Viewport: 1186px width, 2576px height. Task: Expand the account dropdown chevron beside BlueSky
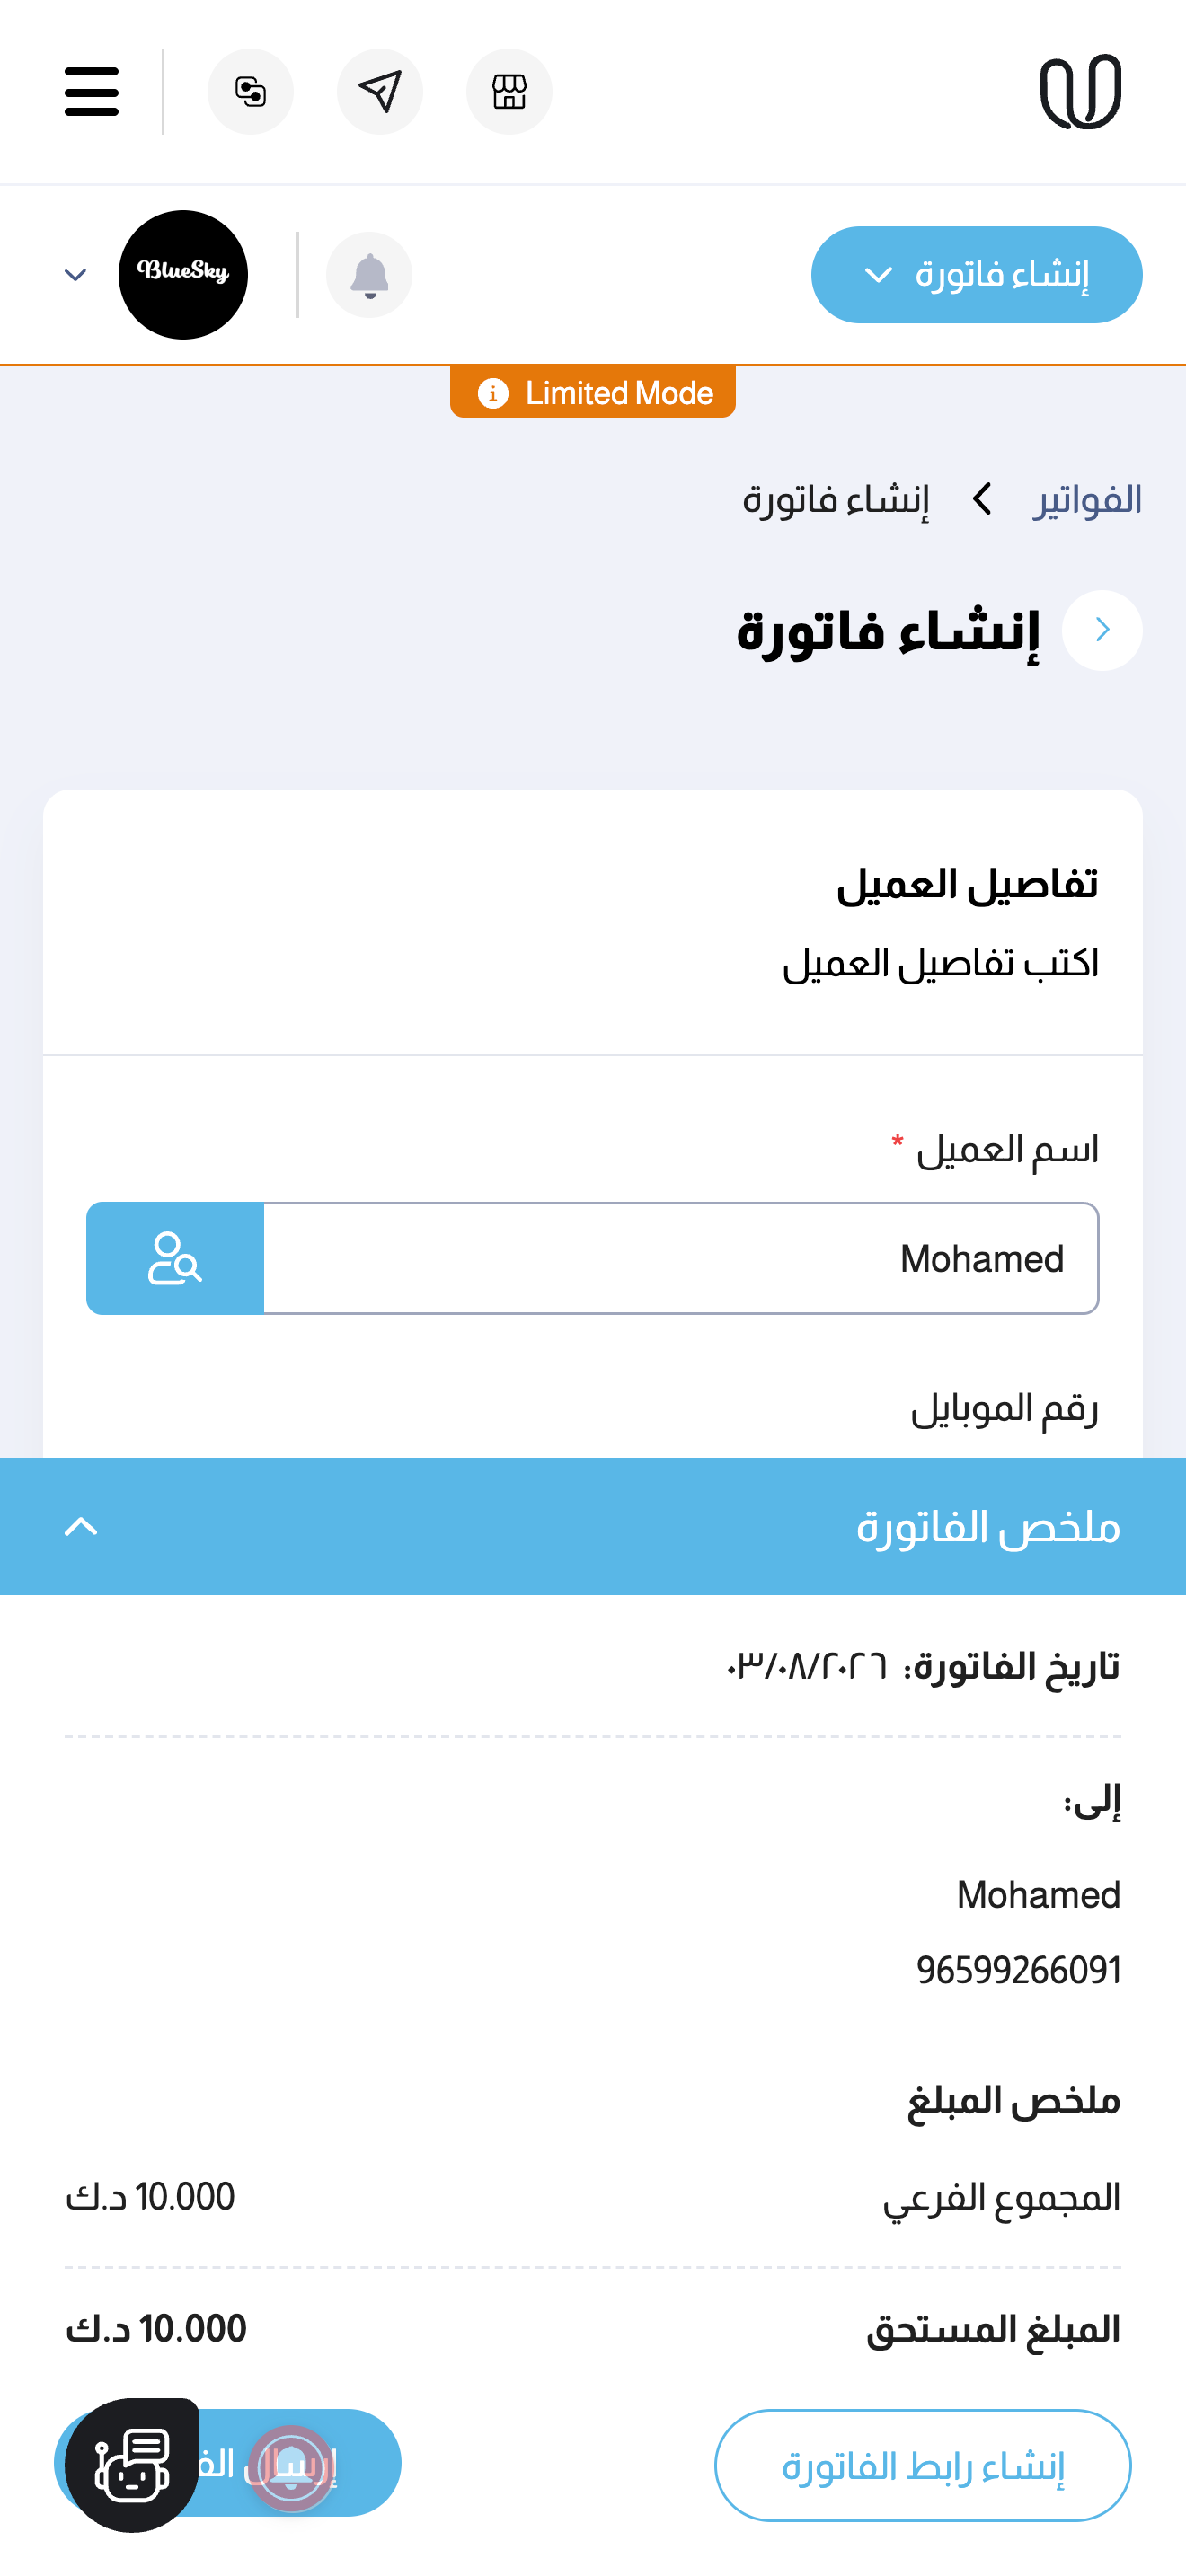pos(75,275)
